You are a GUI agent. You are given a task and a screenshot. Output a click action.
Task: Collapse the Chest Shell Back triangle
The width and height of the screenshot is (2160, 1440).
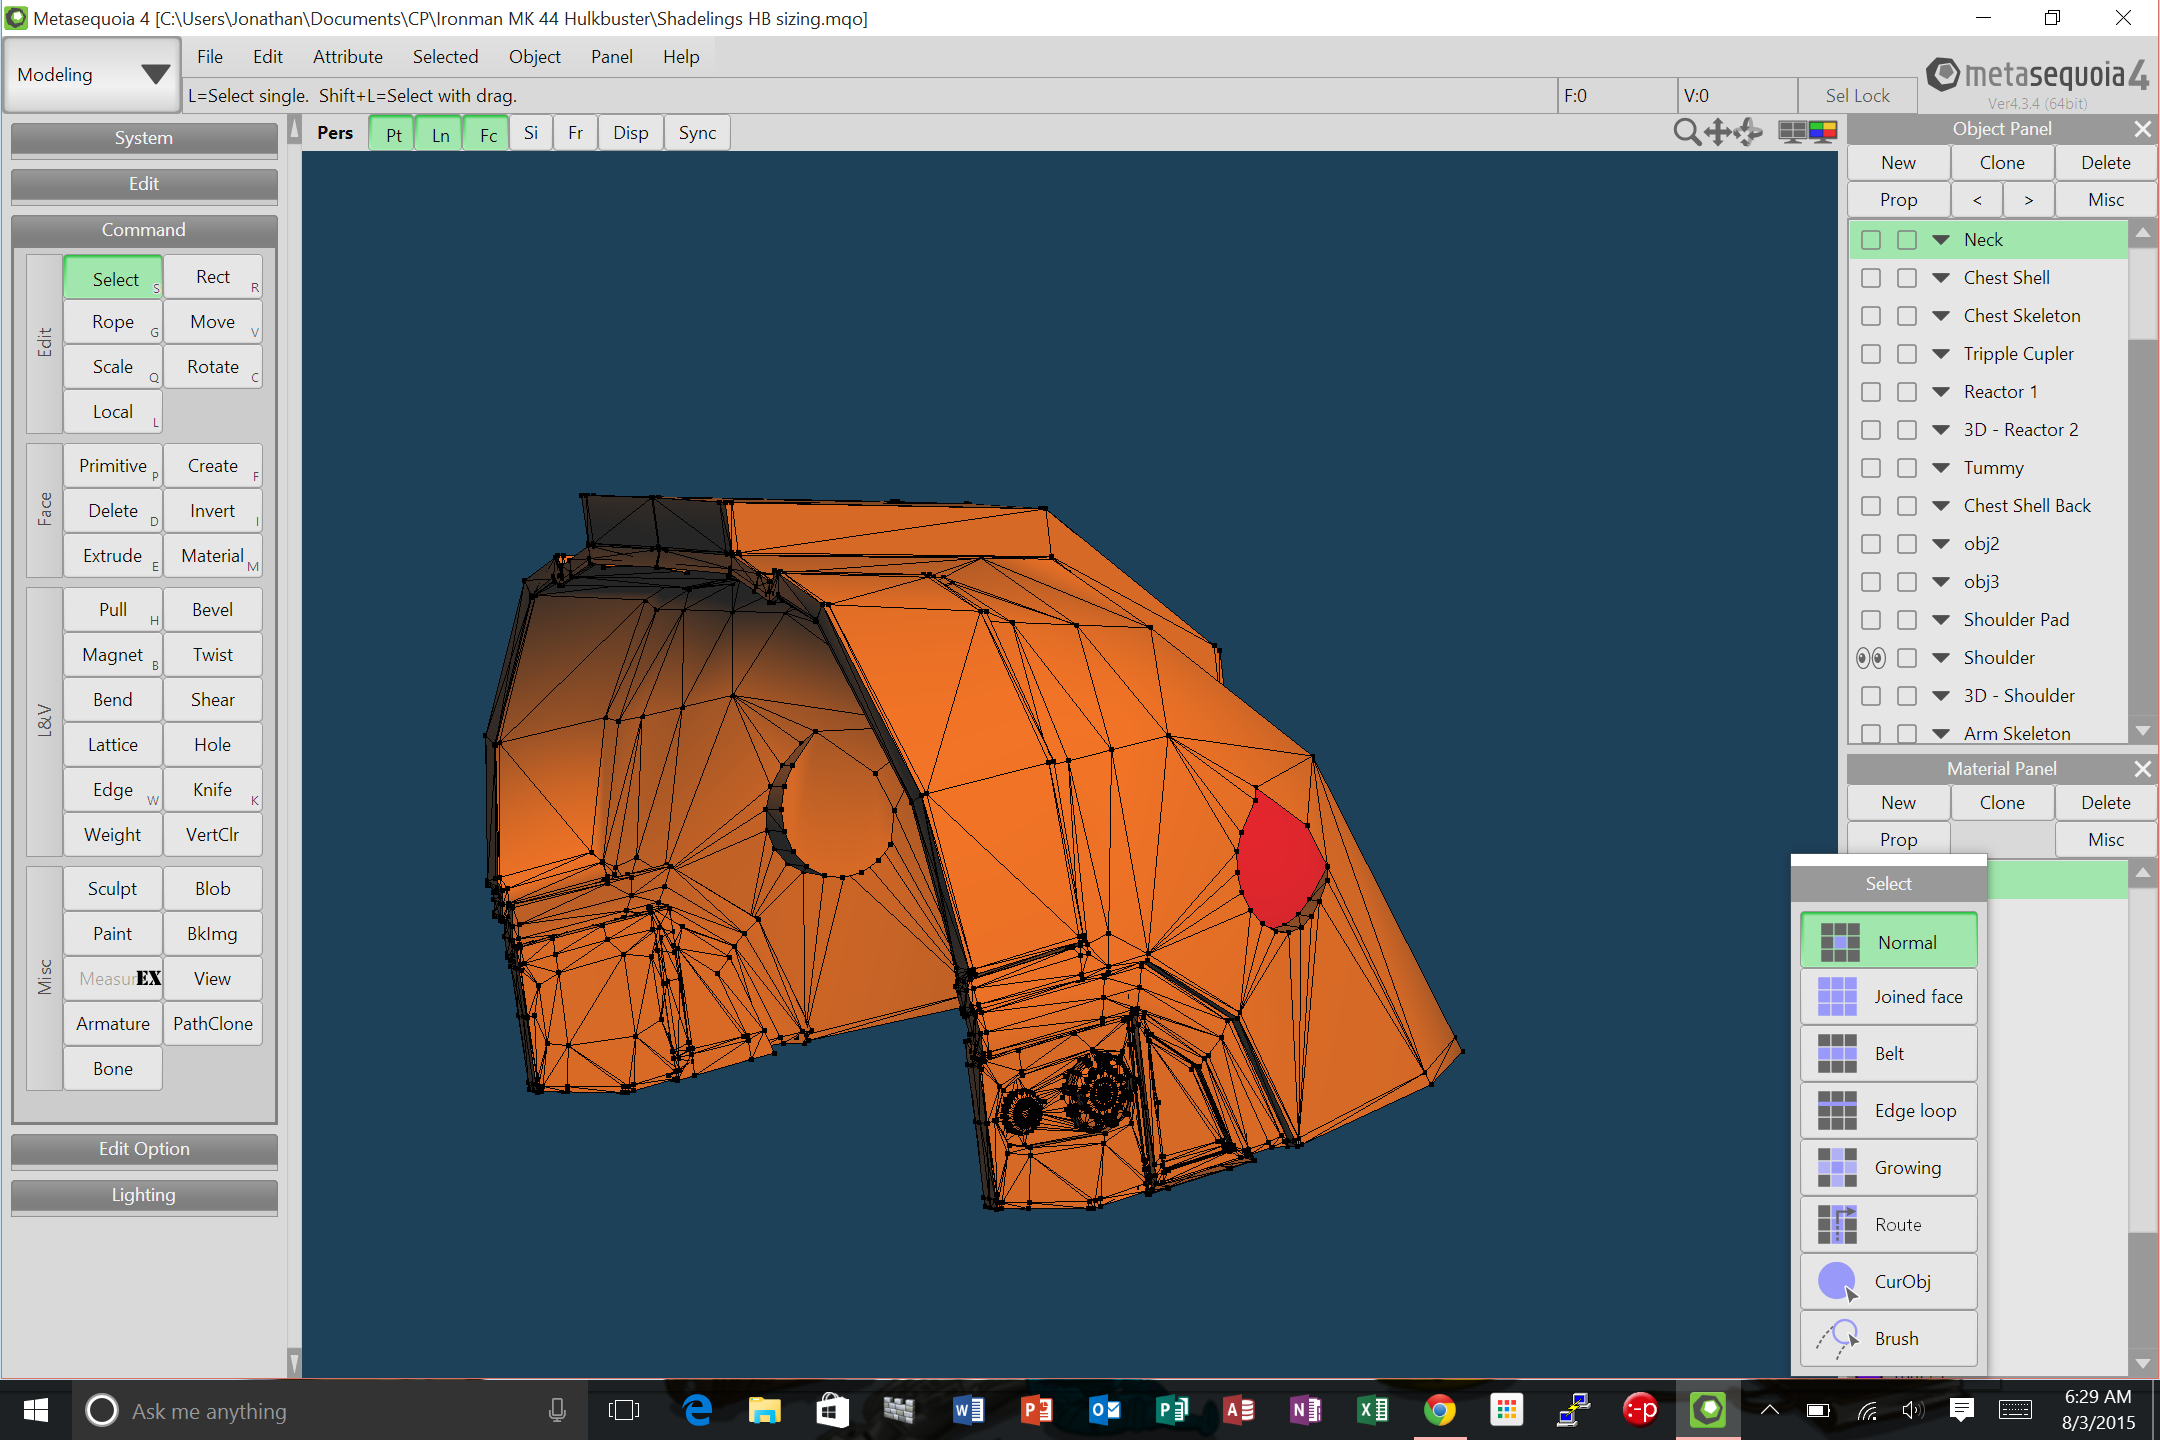coord(1941,506)
